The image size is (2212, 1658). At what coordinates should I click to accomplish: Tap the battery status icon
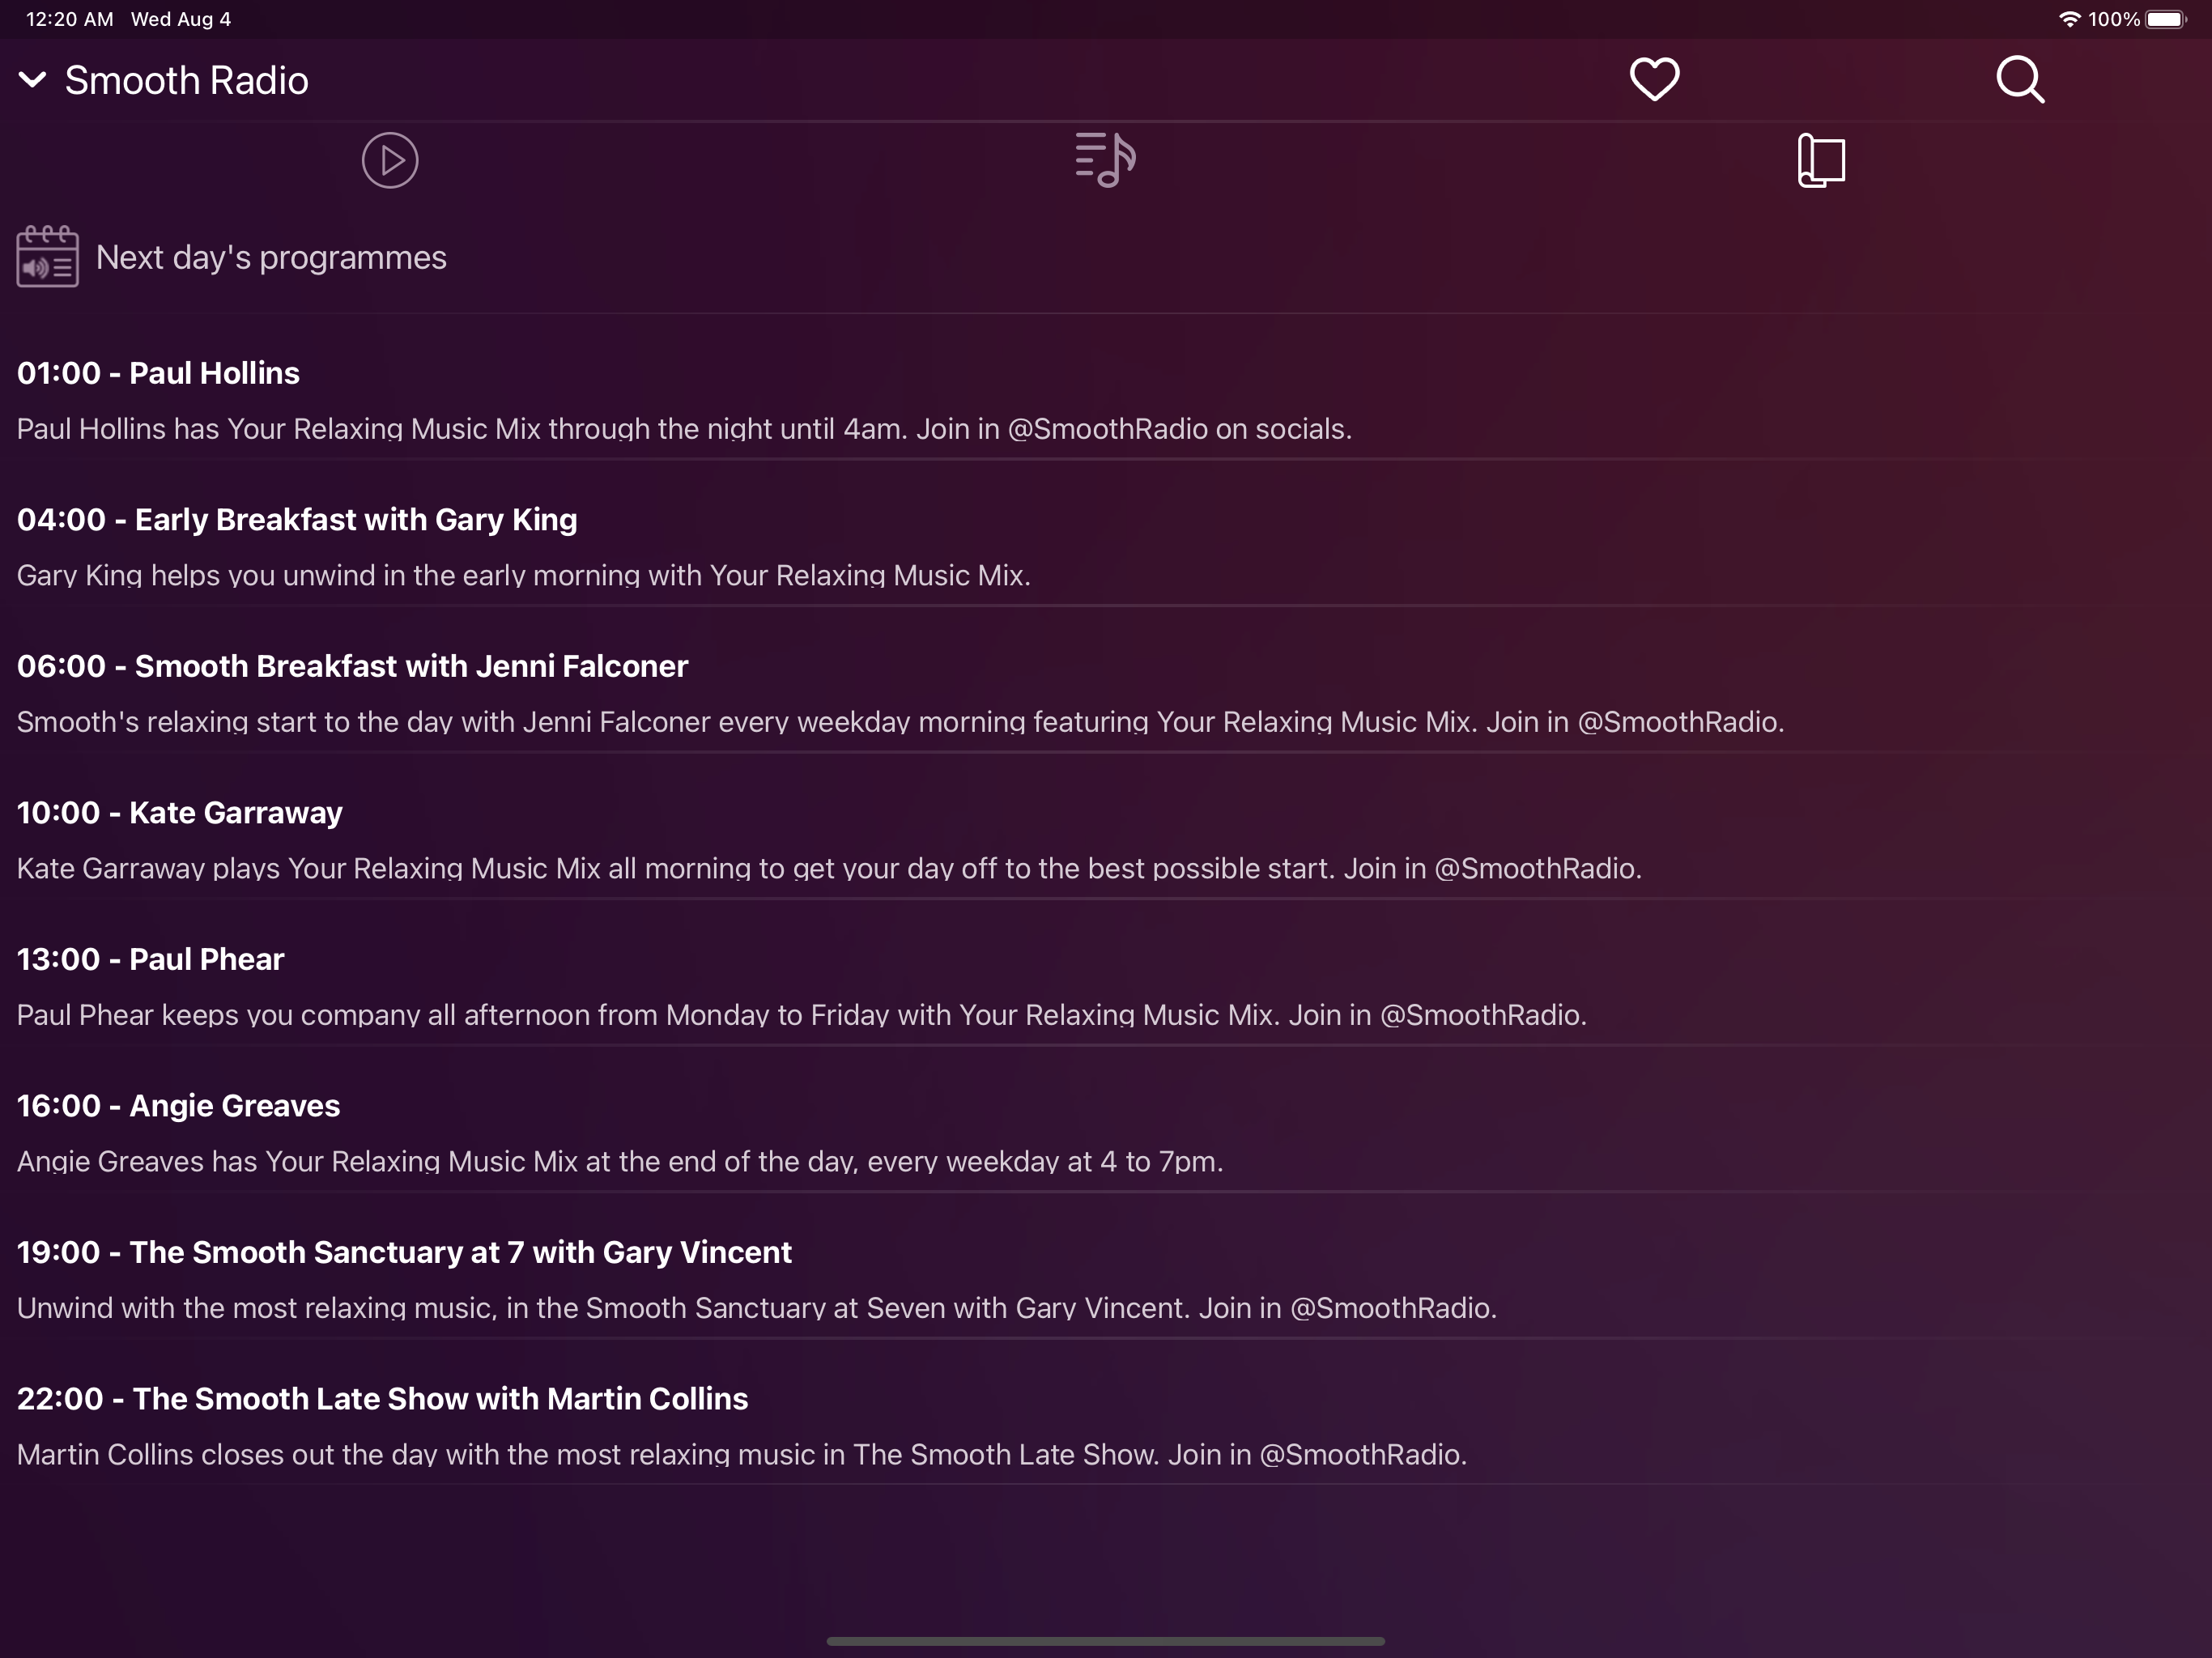click(2165, 19)
